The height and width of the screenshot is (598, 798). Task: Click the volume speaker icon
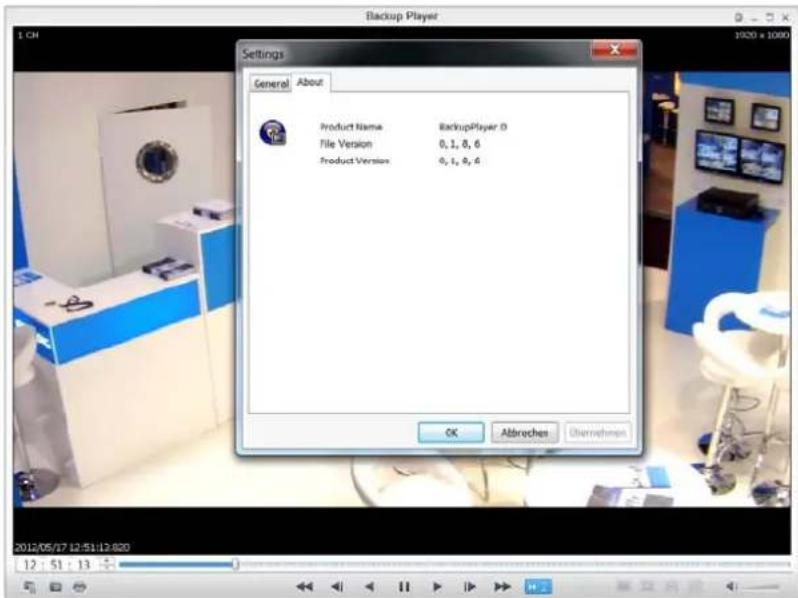[731, 587]
